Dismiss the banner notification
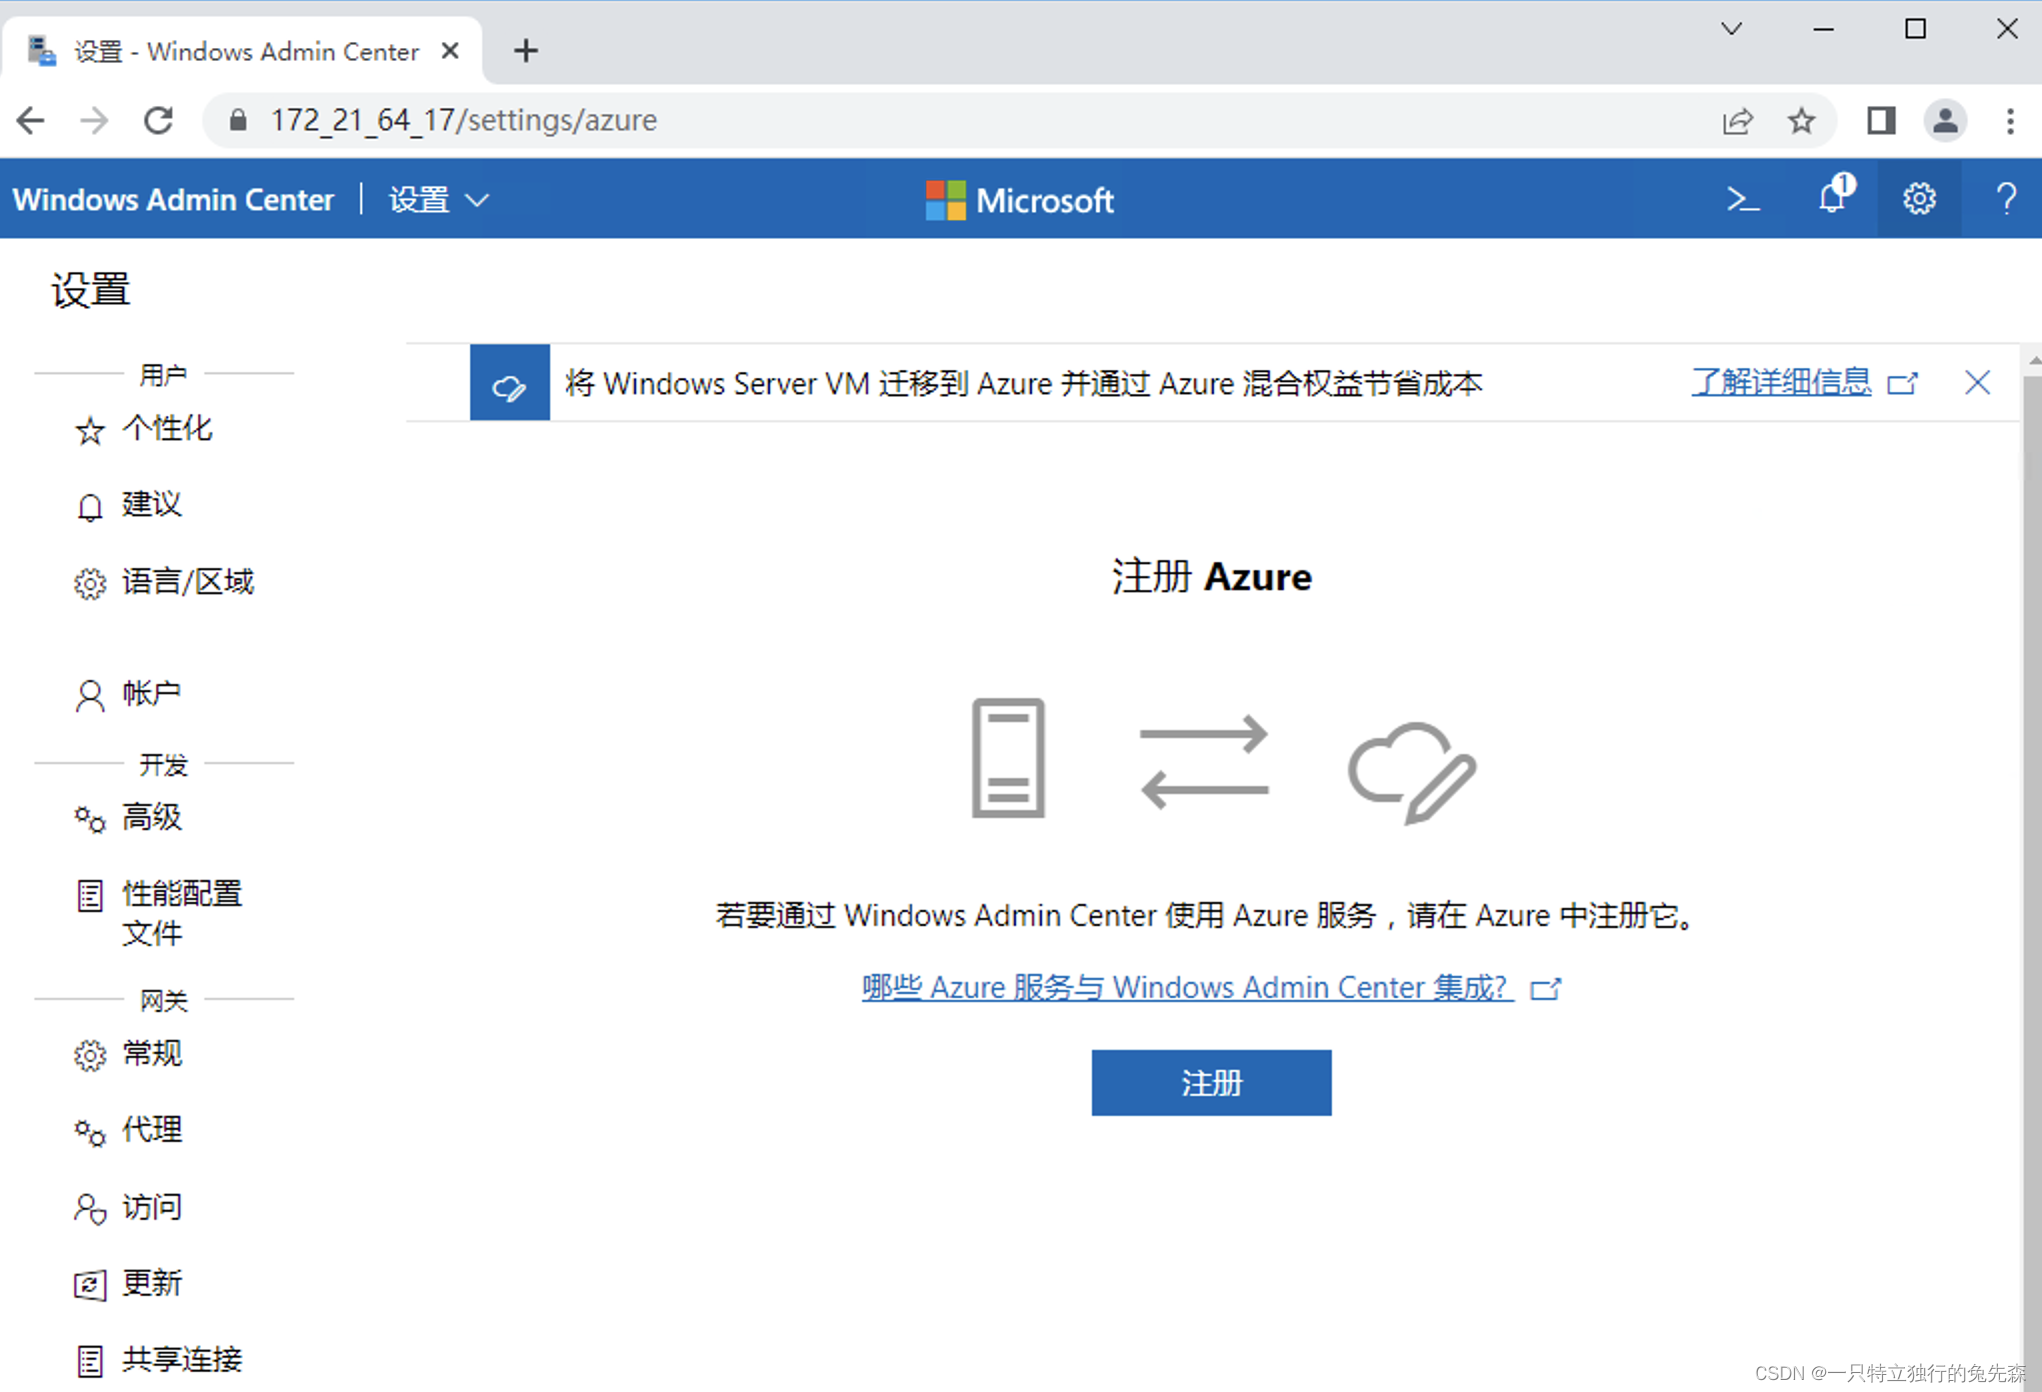This screenshot has width=2042, height=1392. tap(1978, 383)
